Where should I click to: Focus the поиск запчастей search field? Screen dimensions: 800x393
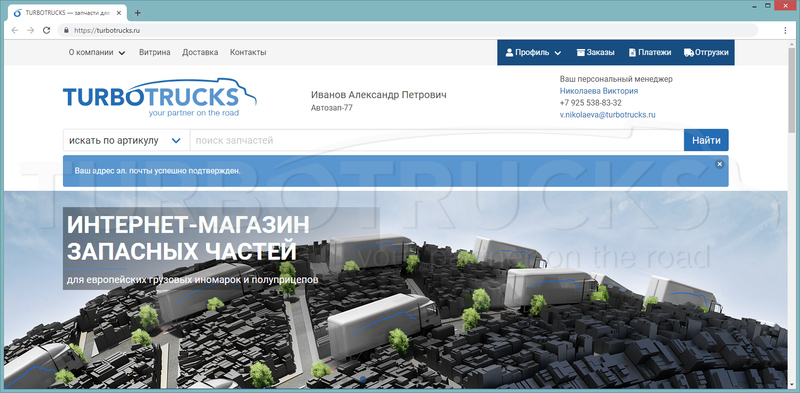(x=437, y=140)
